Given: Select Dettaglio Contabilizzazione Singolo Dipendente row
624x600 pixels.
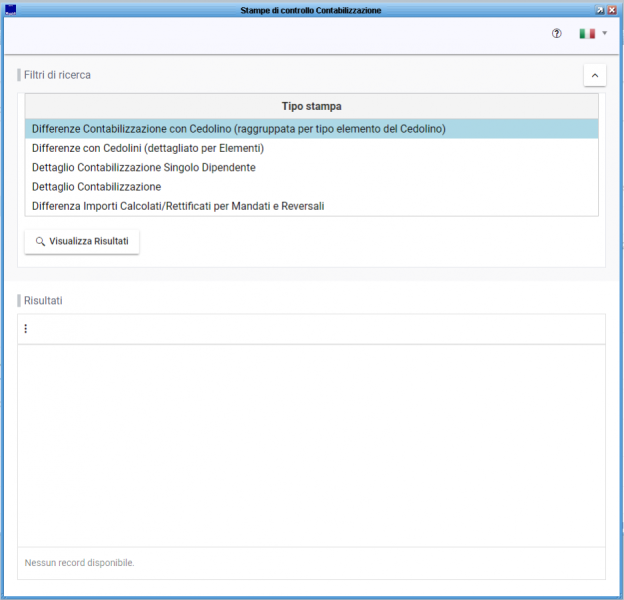Looking at the screenshot, I should [312, 168].
